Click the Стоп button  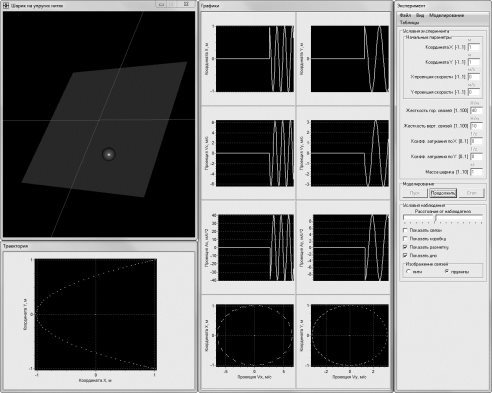tap(471, 193)
